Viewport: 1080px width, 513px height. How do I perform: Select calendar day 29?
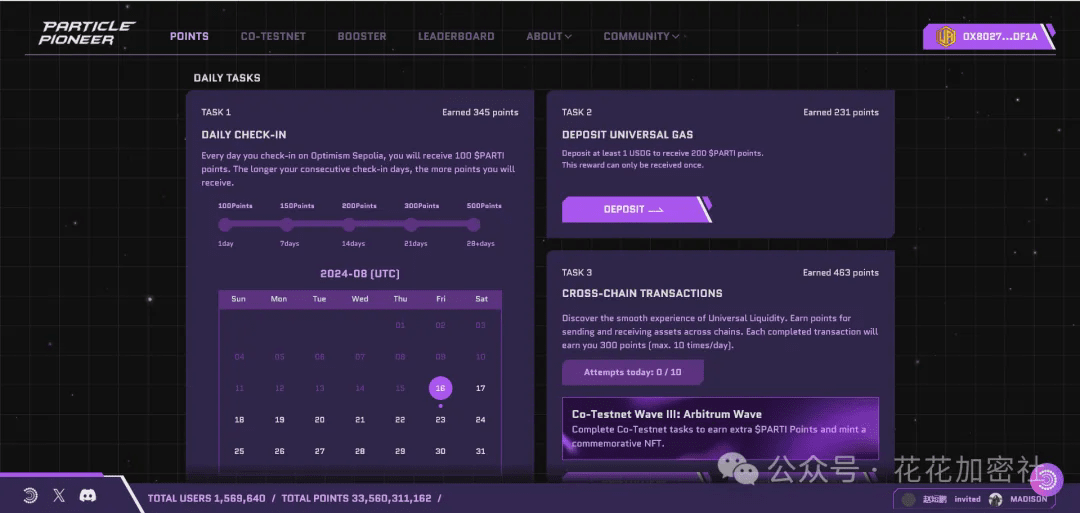[x=400, y=452]
